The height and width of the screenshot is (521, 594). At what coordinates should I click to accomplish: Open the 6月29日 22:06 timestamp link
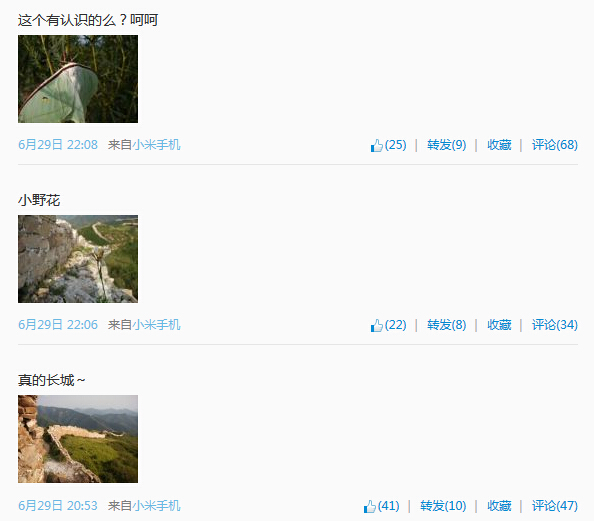pyautogui.click(x=58, y=325)
